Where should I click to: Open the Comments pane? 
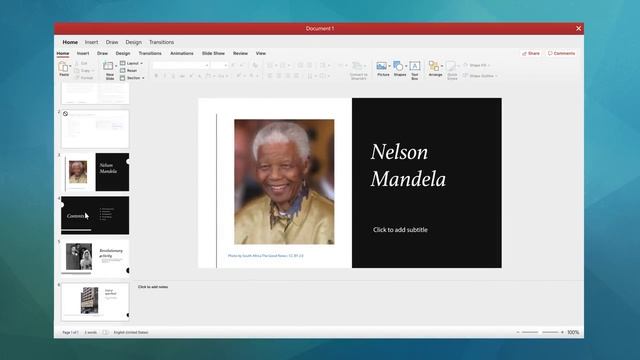pos(561,53)
